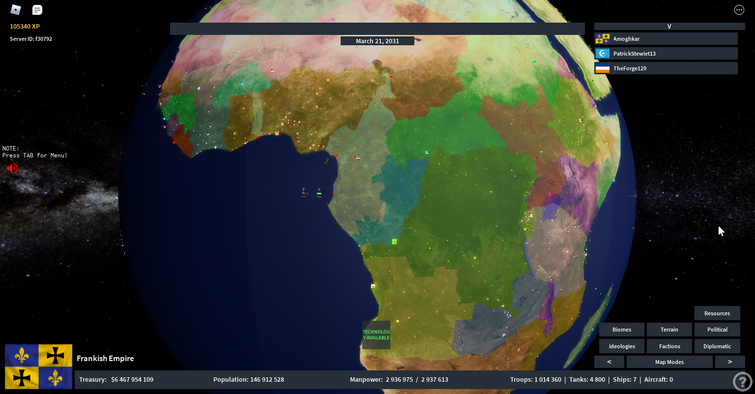Show the Ideologies map mode
755x394 pixels.
click(x=622, y=346)
